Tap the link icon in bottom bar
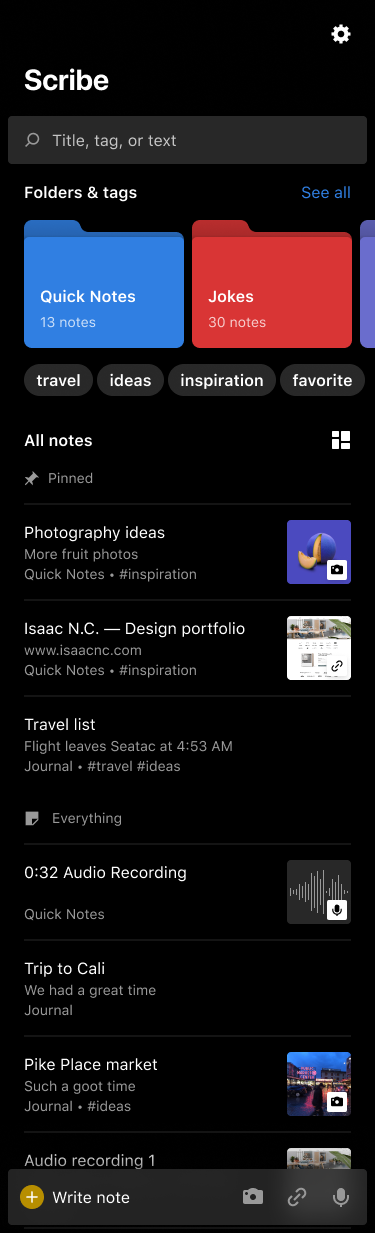375x1233 pixels. tap(297, 1197)
